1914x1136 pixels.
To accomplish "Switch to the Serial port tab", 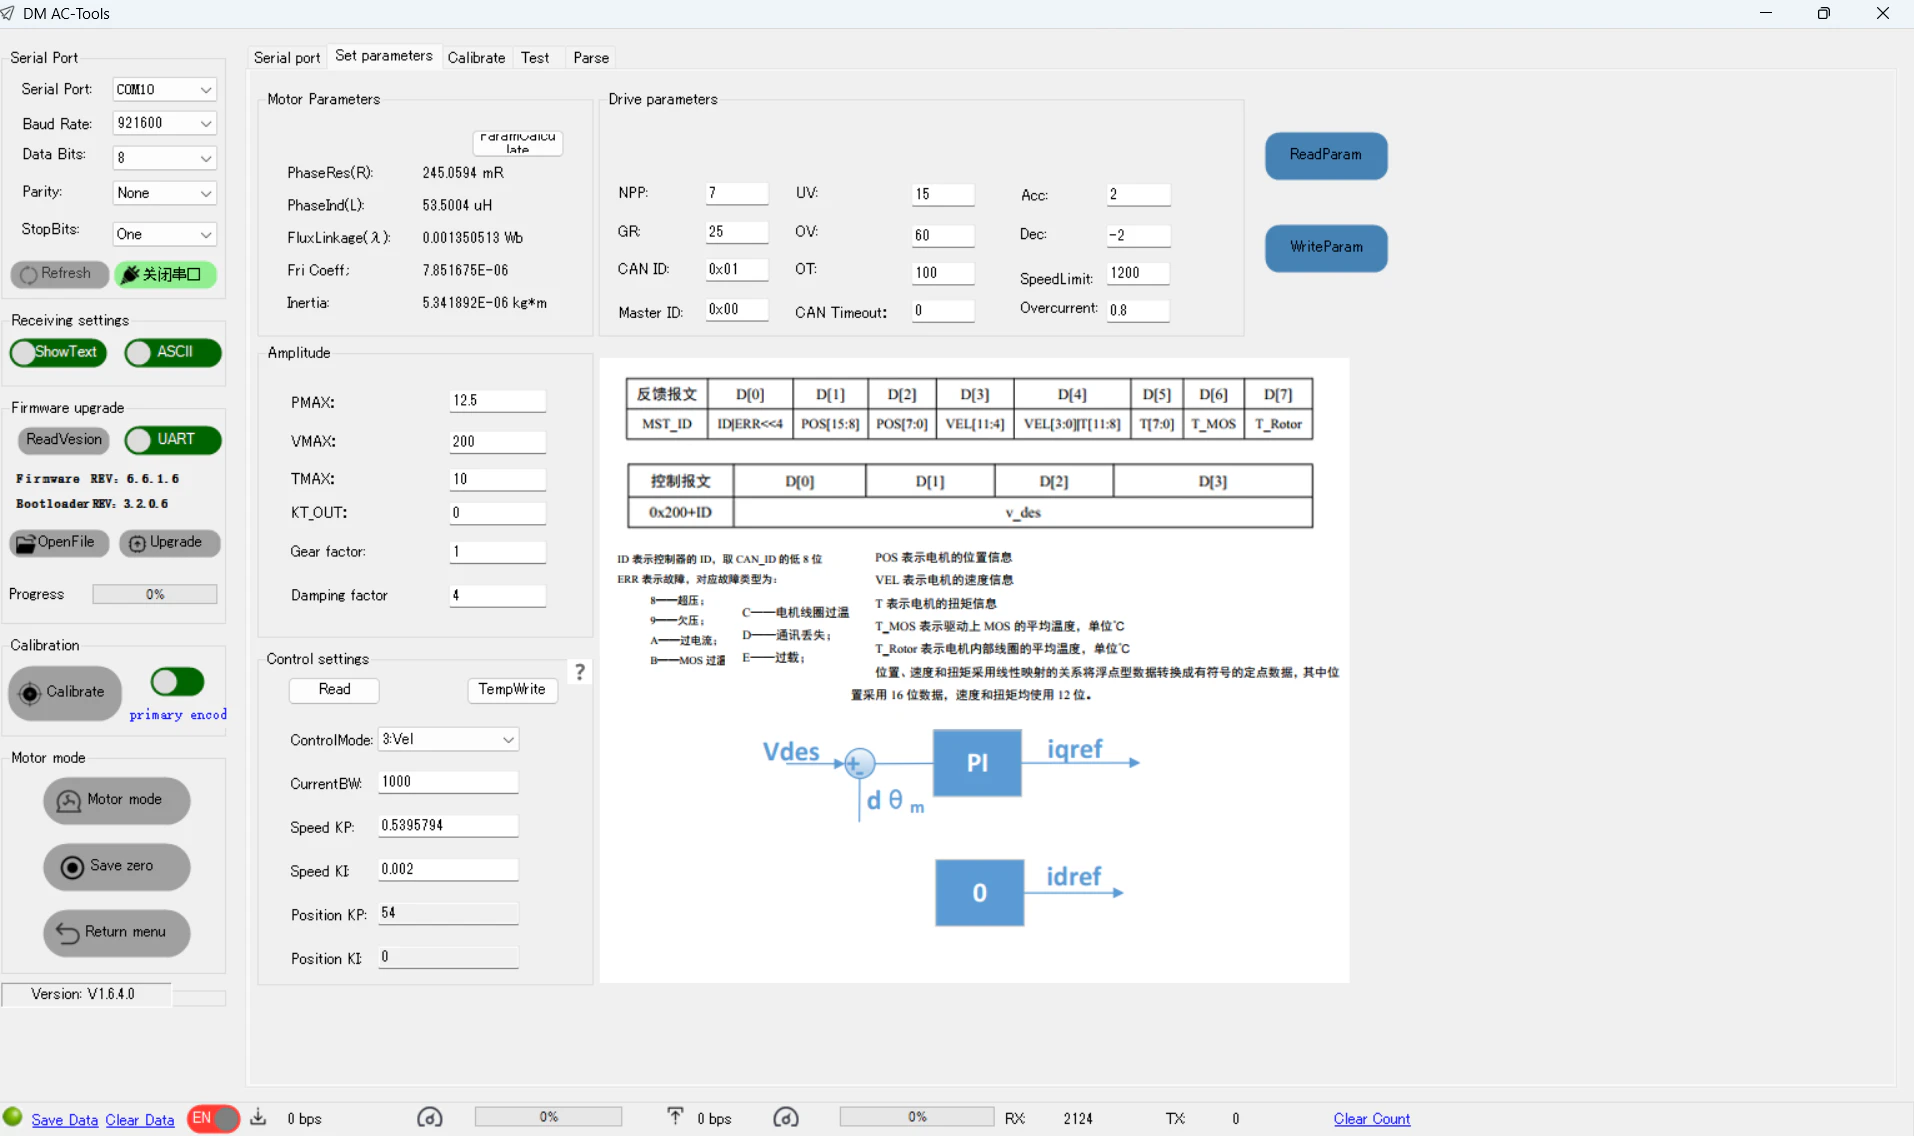I will [287, 58].
